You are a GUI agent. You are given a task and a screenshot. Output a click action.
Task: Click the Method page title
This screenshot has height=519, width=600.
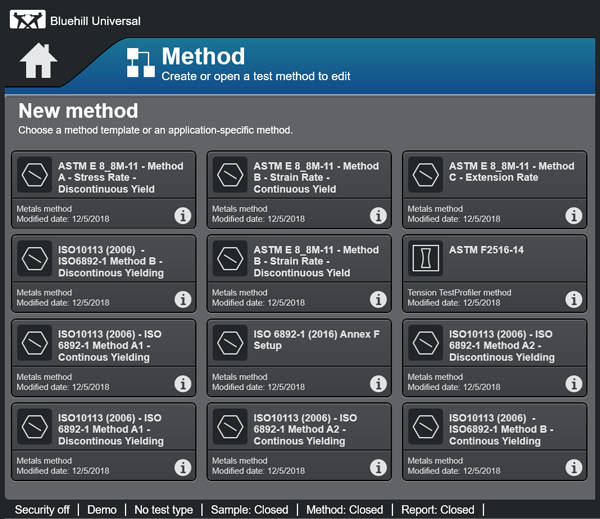click(203, 56)
